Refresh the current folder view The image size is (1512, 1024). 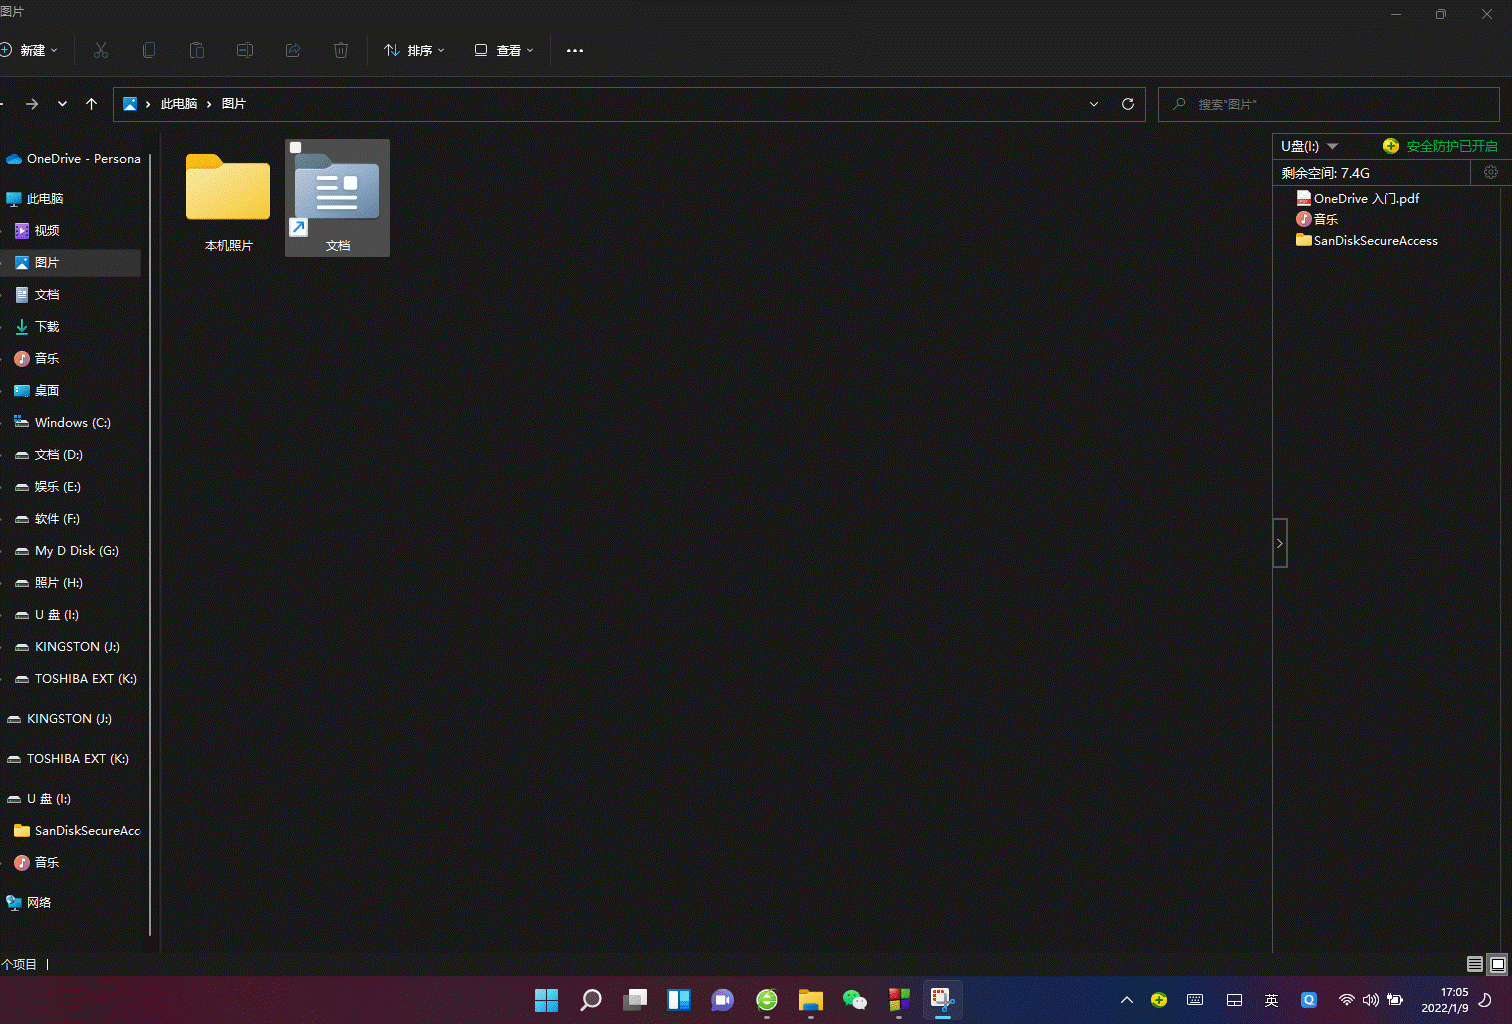click(x=1128, y=104)
